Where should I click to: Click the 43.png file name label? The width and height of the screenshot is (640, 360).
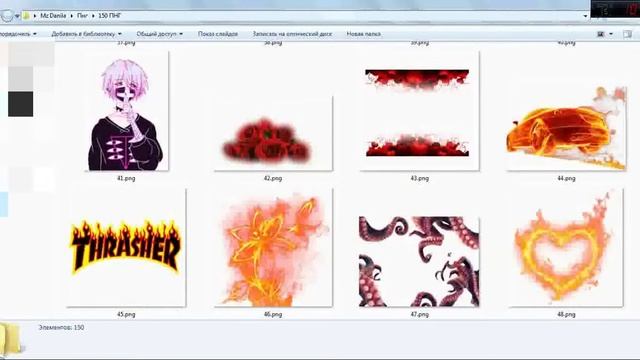[x=420, y=178]
